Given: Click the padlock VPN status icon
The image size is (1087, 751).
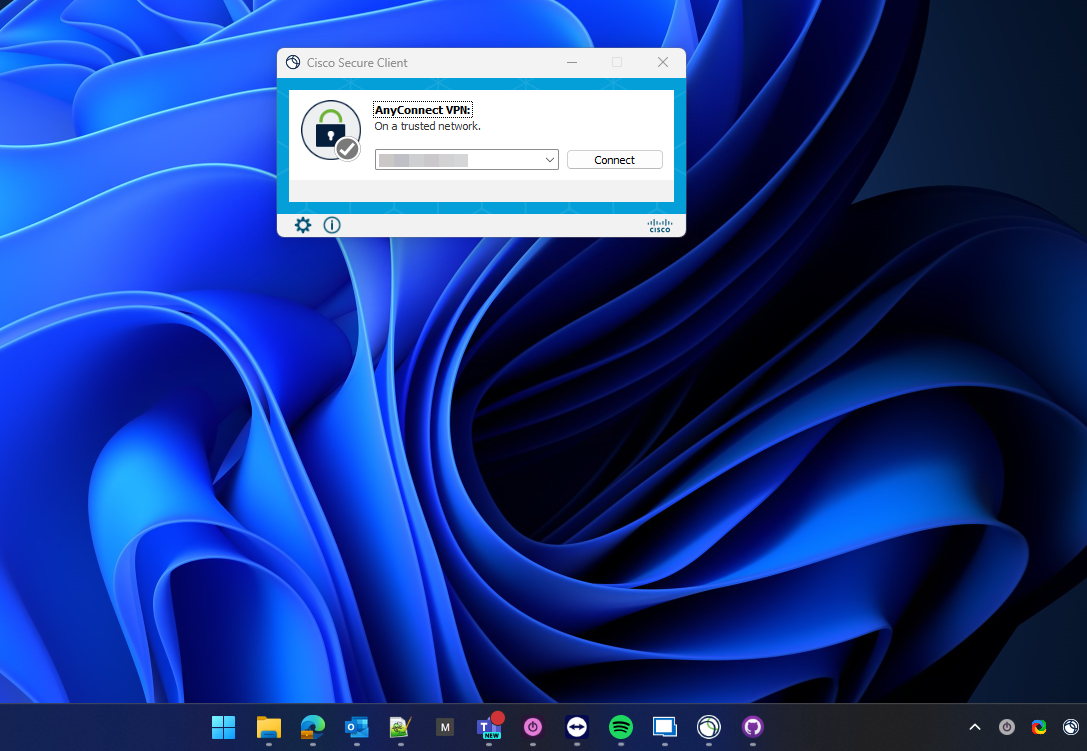Looking at the screenshot, I should point(330,130).
